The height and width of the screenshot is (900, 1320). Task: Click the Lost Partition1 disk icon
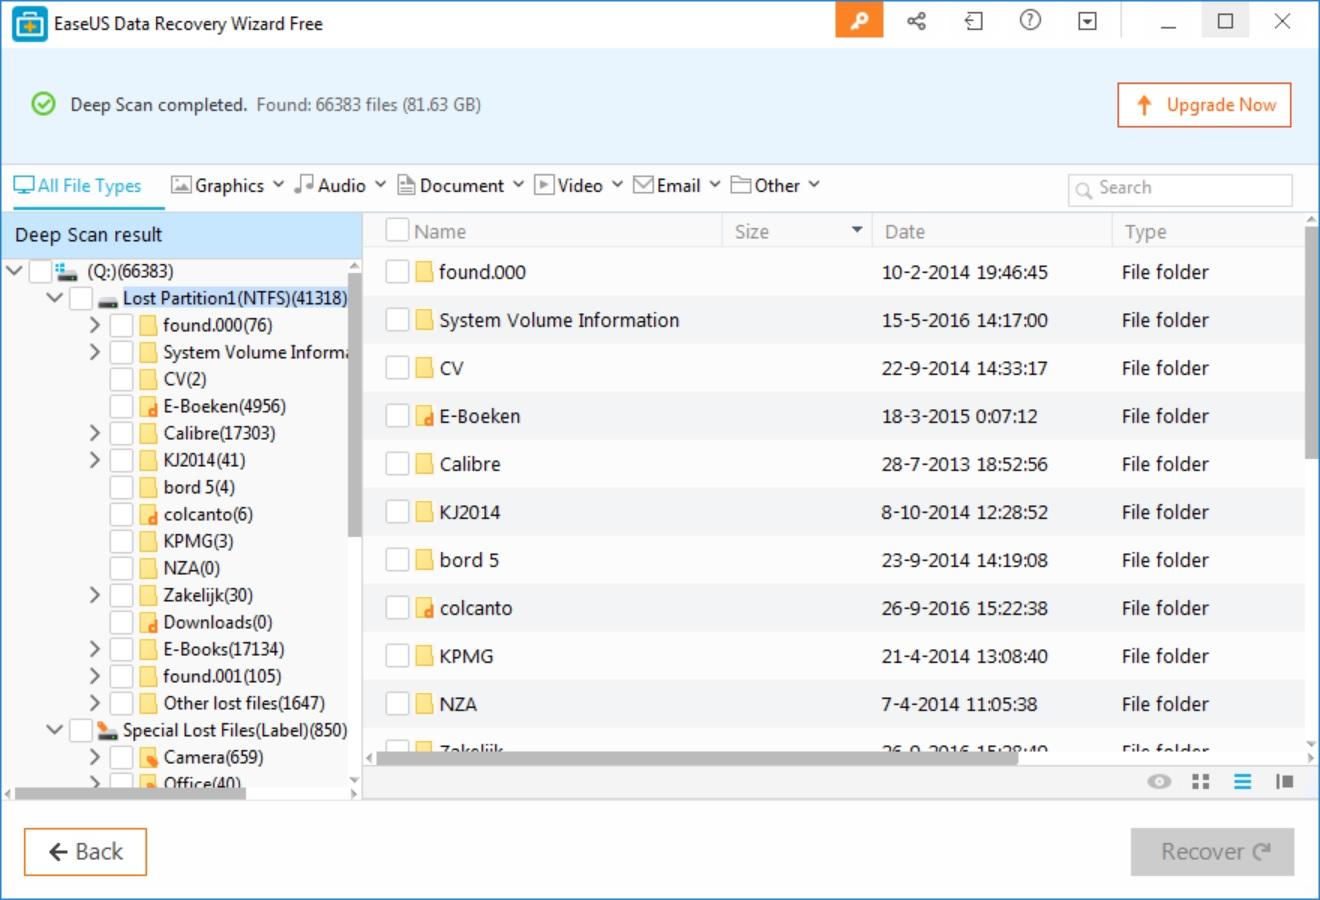click(x=108, y=299)
